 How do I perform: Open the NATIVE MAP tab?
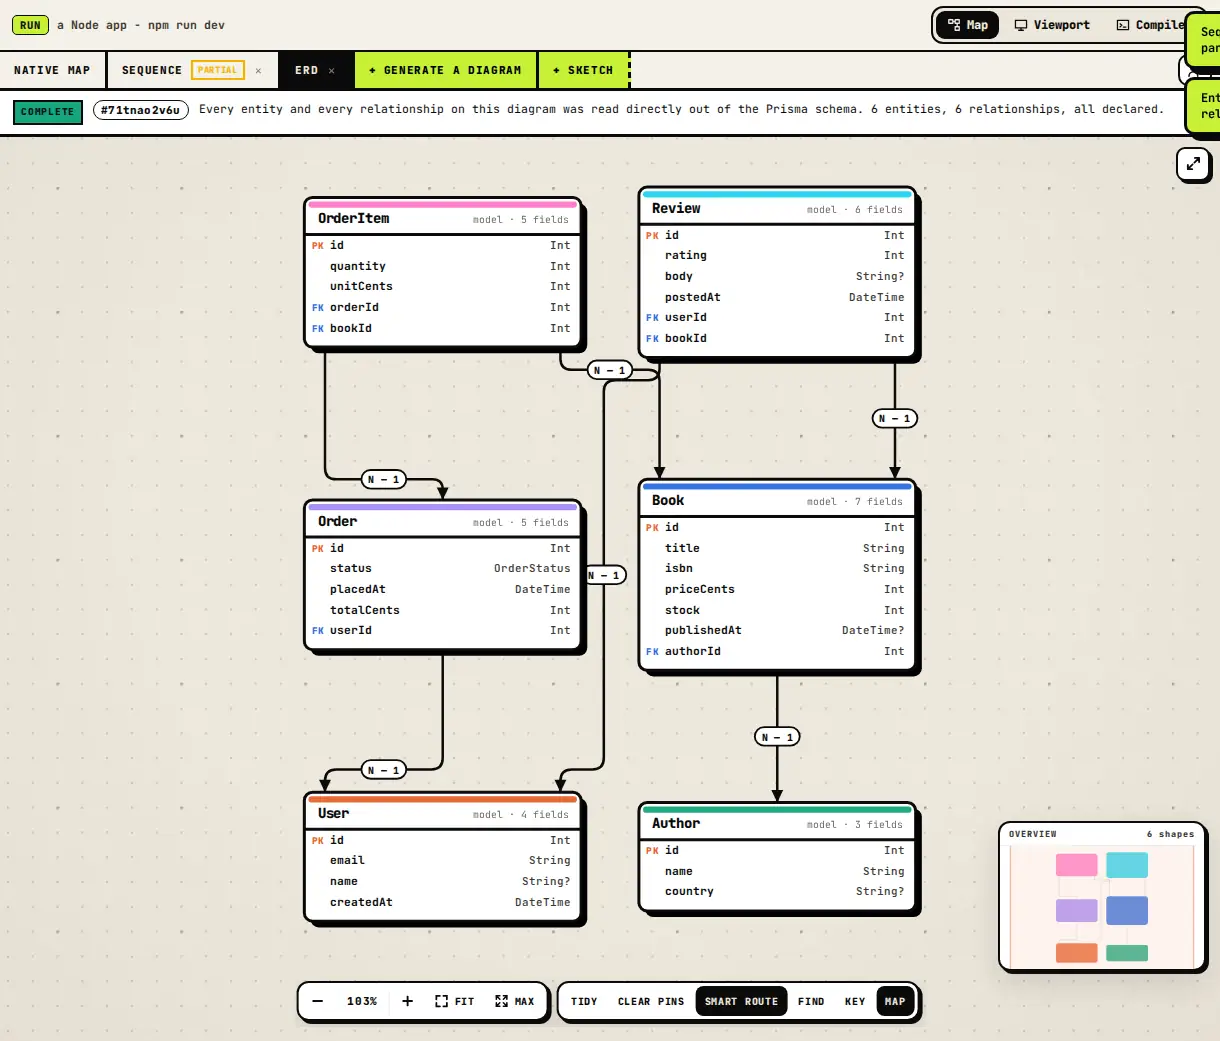(52, 70)
